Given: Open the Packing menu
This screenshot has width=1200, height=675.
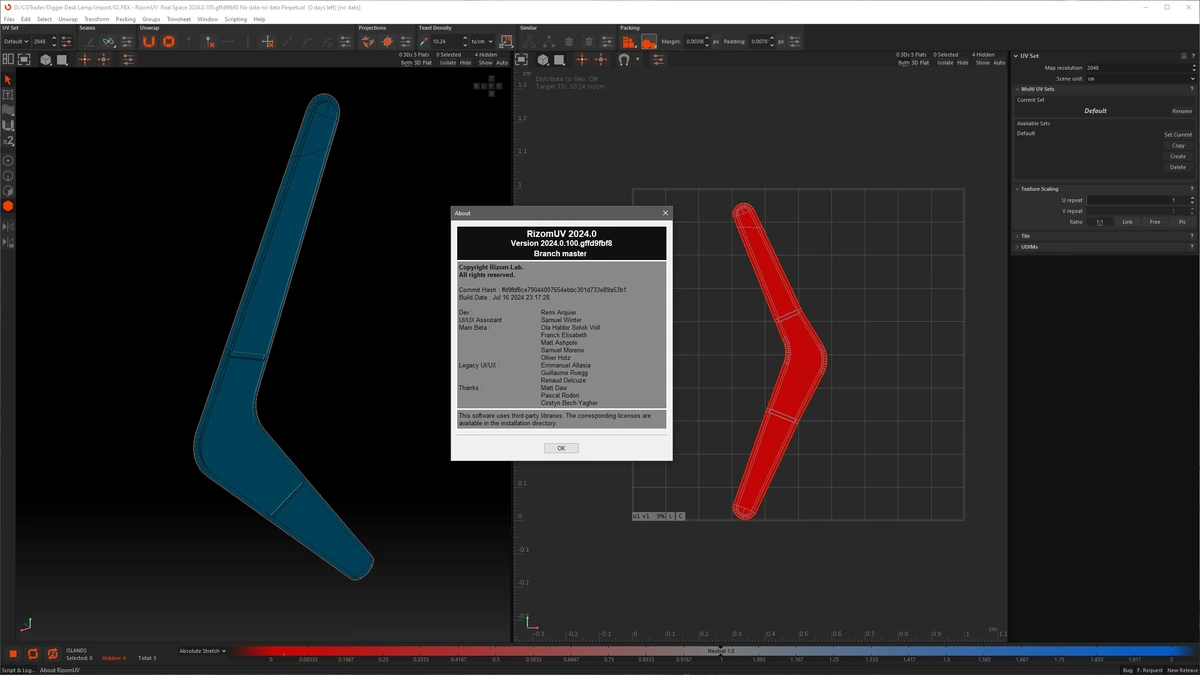Looking at the screenshot, I should pyautogui.click(x=125, y=19).
